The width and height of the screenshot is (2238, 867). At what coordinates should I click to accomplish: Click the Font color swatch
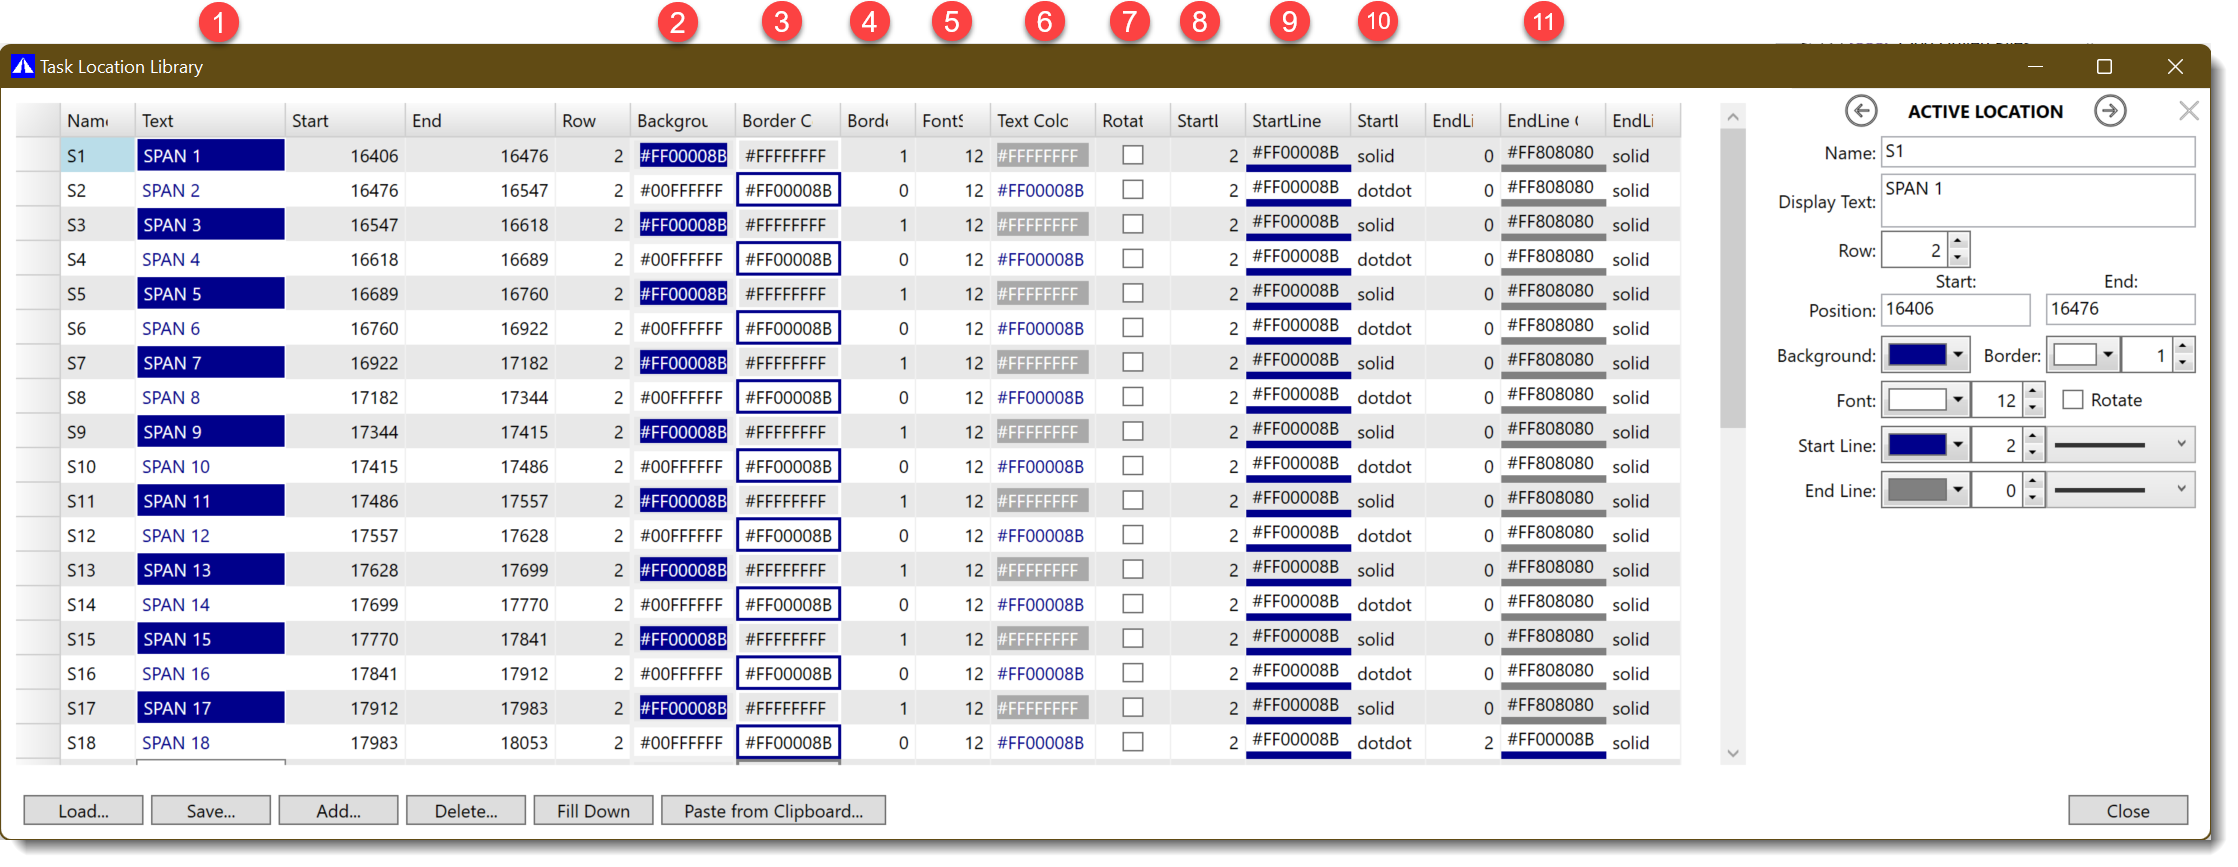(x=1916, y=400)
